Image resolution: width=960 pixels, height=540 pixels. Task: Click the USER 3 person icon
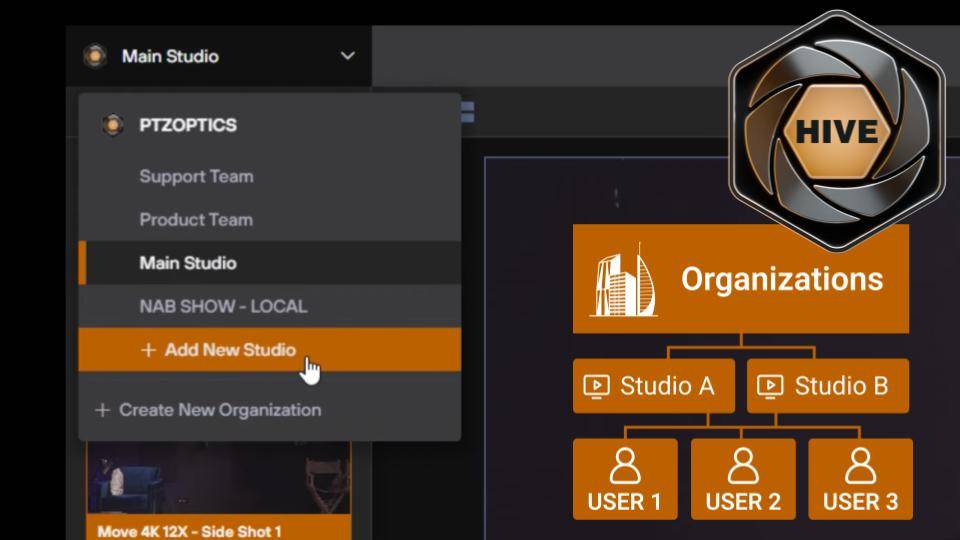tap(861, 467)
